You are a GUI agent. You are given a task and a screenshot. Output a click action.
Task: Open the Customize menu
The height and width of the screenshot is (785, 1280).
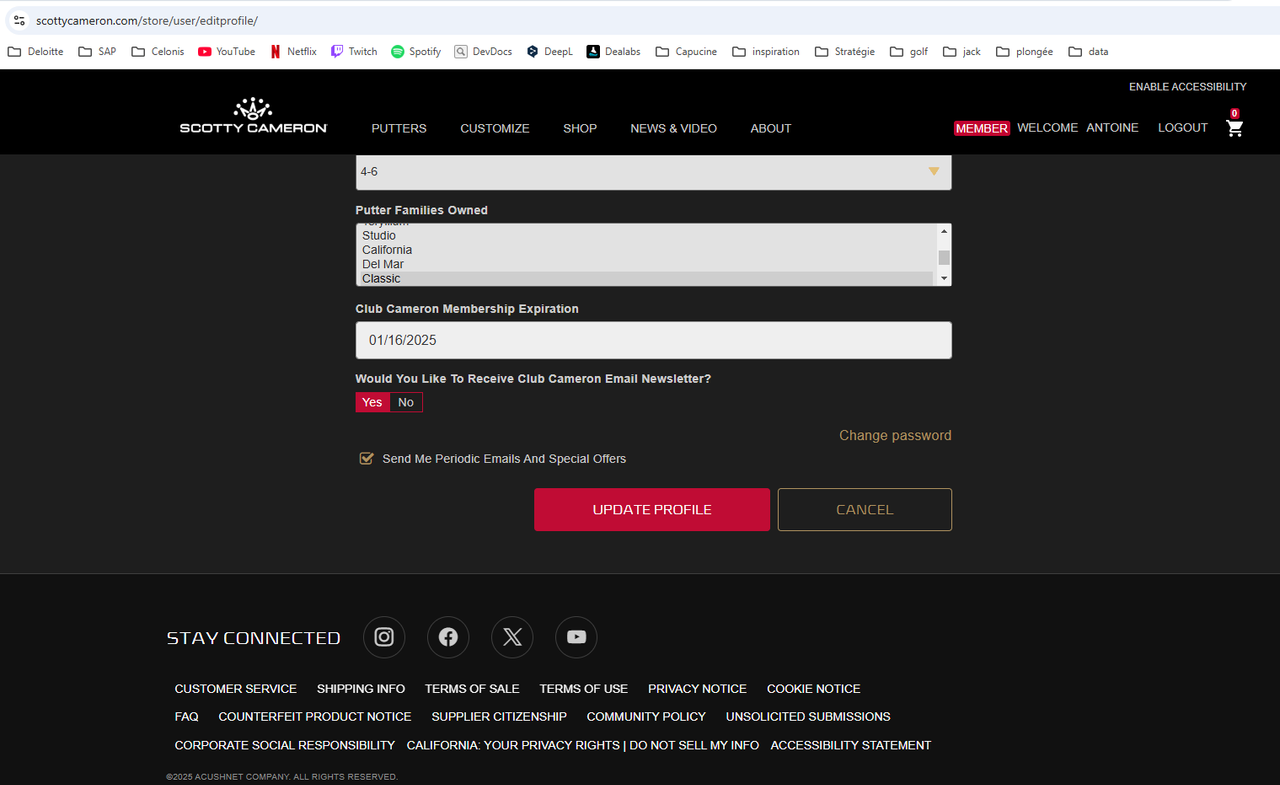495,128
